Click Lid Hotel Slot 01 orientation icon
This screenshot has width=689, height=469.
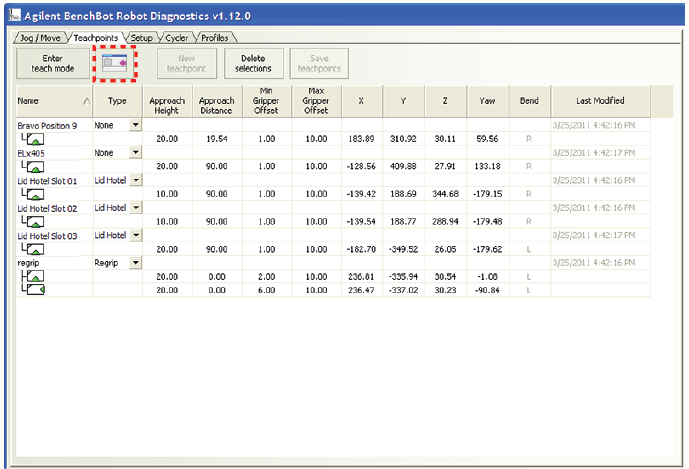[33, 193]
